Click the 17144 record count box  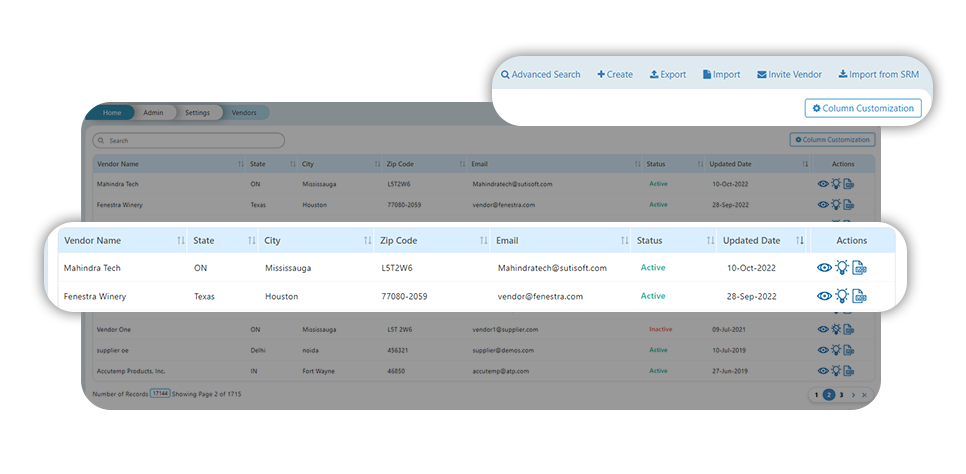(x=160, y=393)
